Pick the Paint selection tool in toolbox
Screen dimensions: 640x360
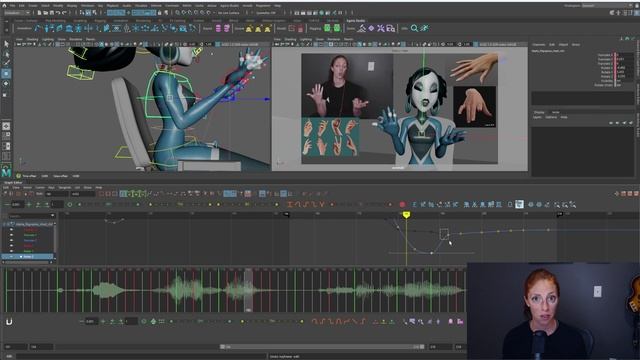6,63
